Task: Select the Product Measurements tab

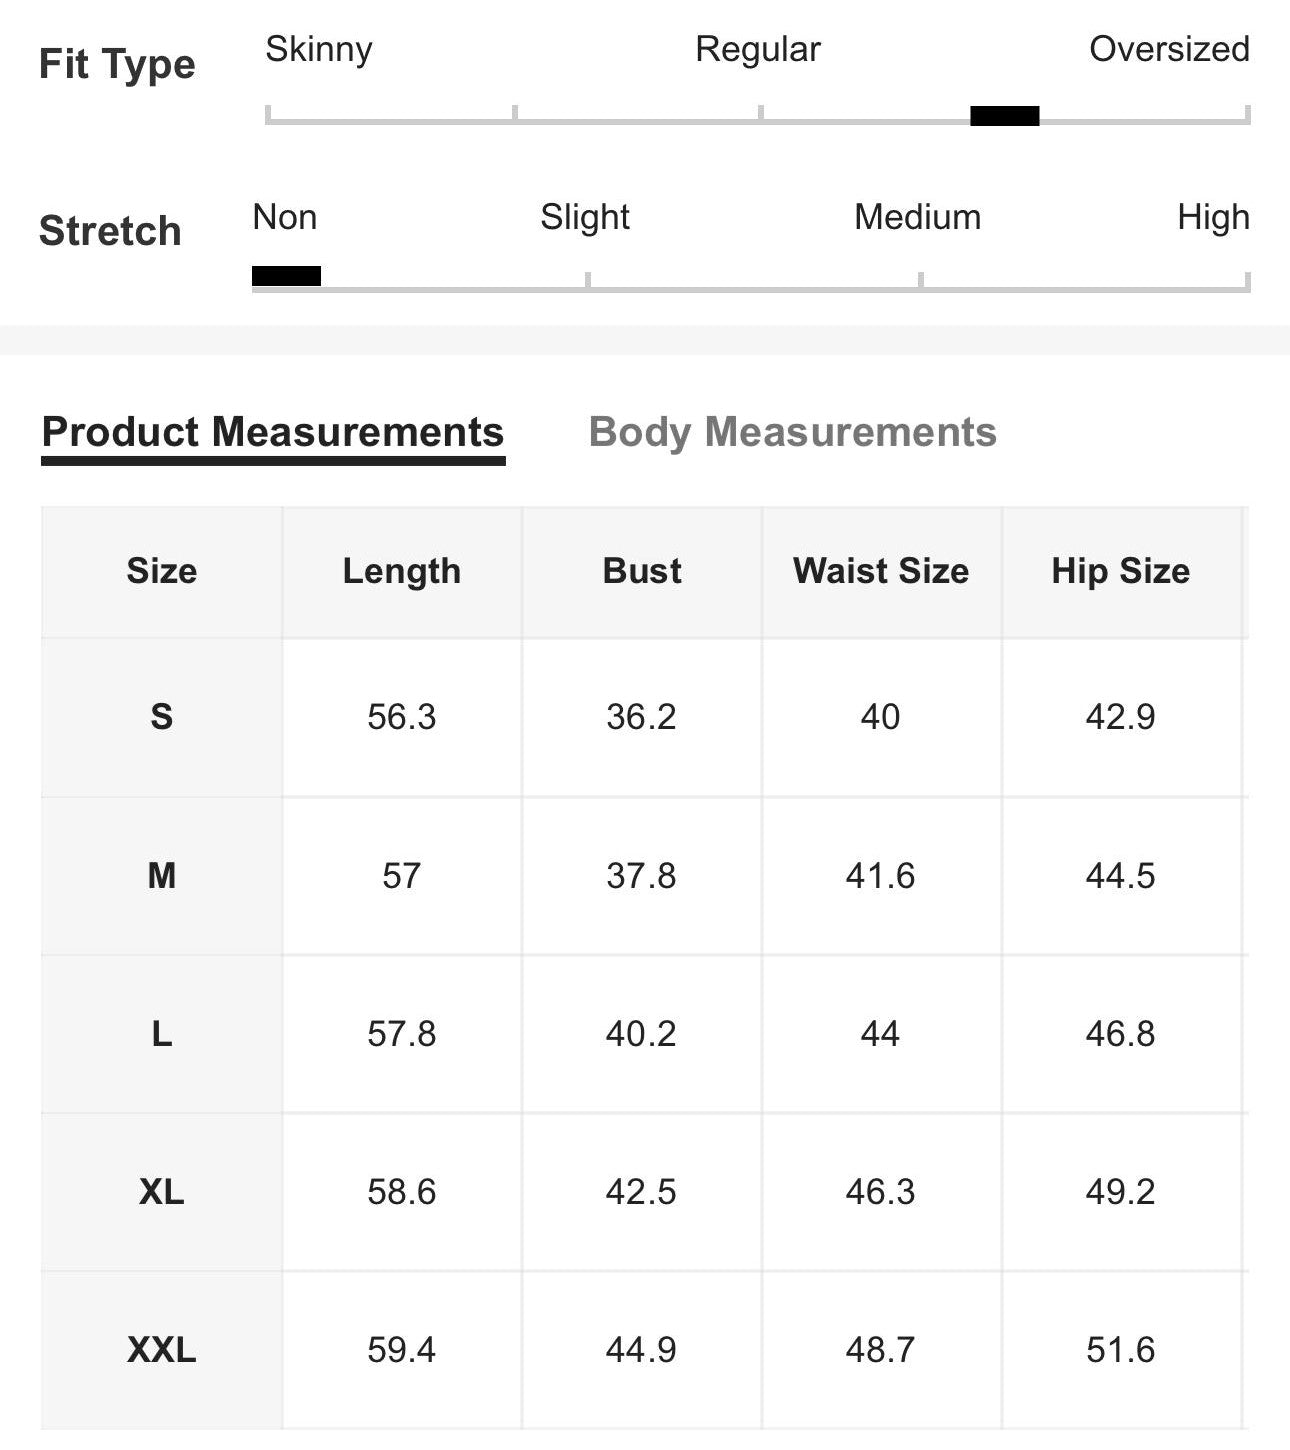Action: click(273, 432)
